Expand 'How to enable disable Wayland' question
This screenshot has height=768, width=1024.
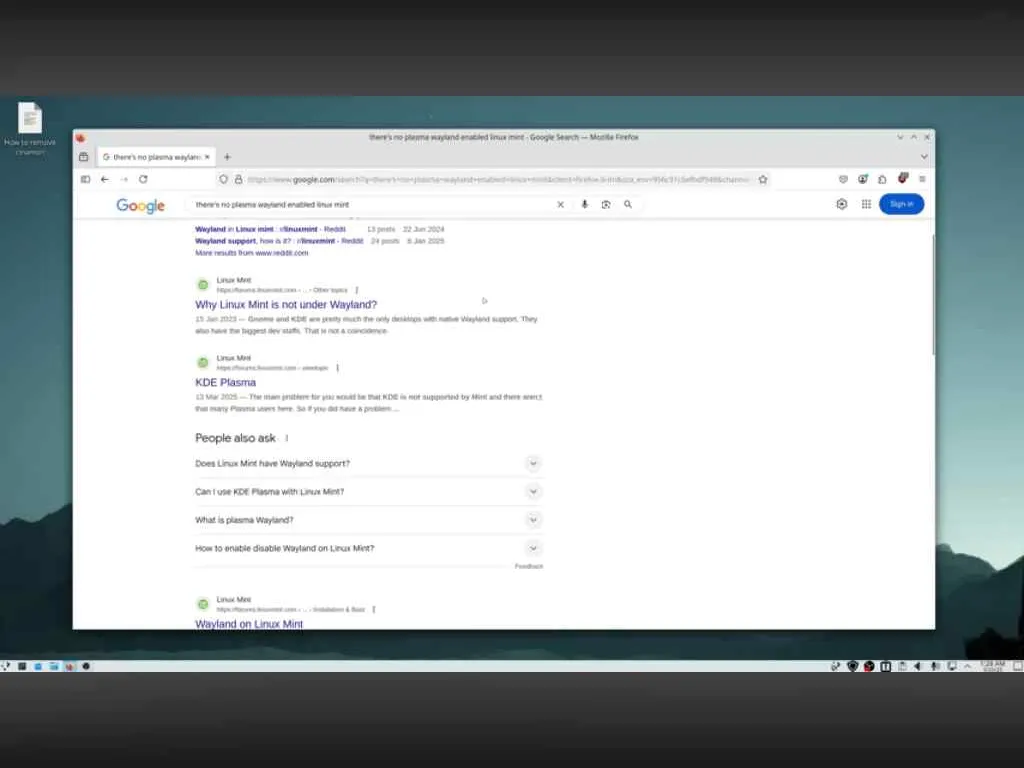point(369,549)
